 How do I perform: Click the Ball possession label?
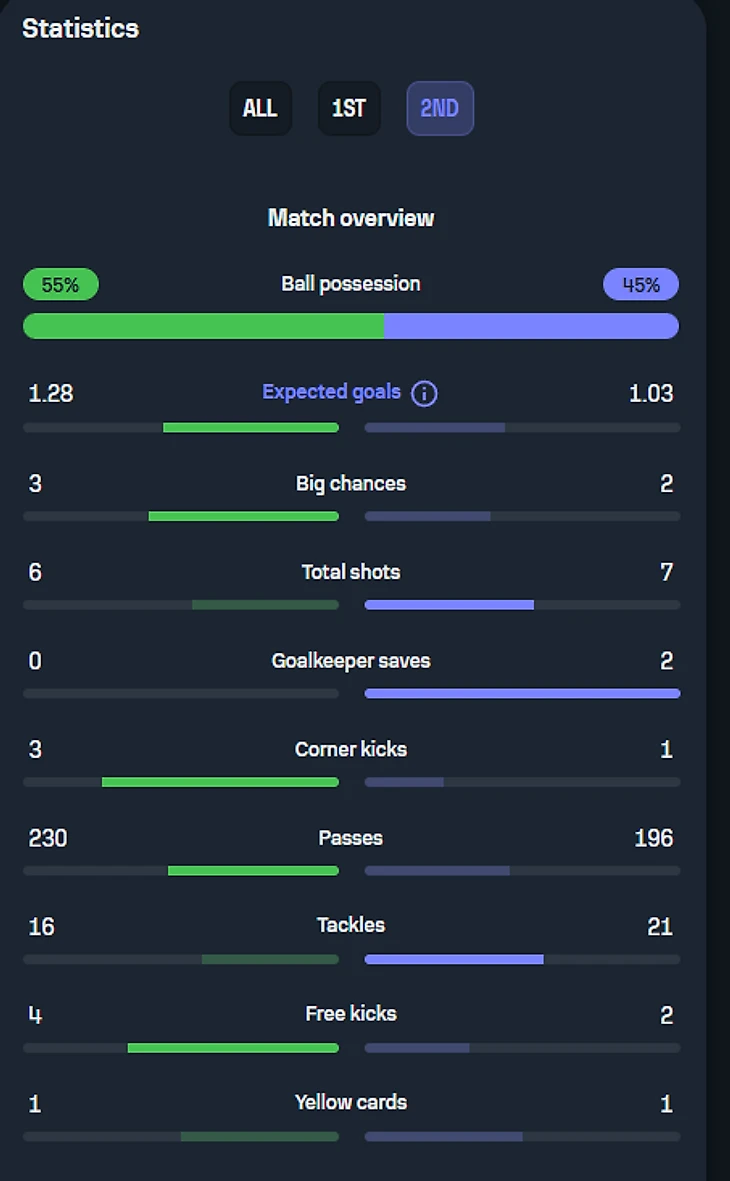pyautogui.click(x=351, y=284)
